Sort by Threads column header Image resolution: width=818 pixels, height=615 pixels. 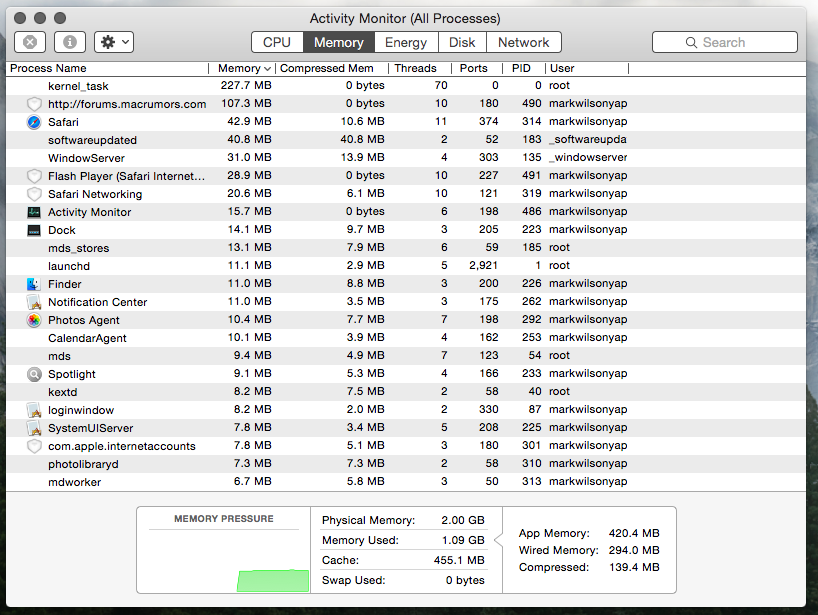(420, 68)
